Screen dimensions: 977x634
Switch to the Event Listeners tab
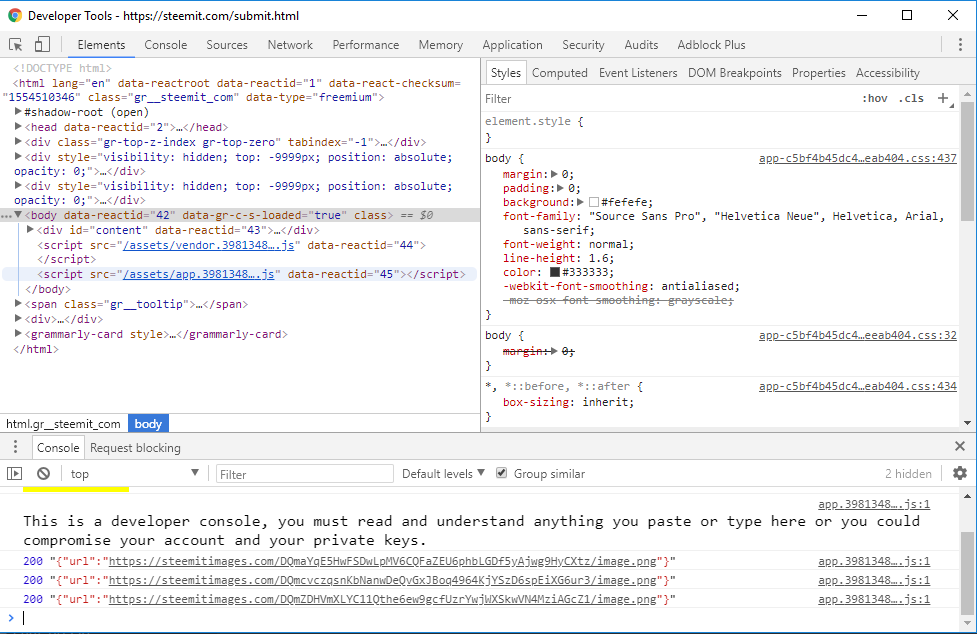[x=638, y=73]
